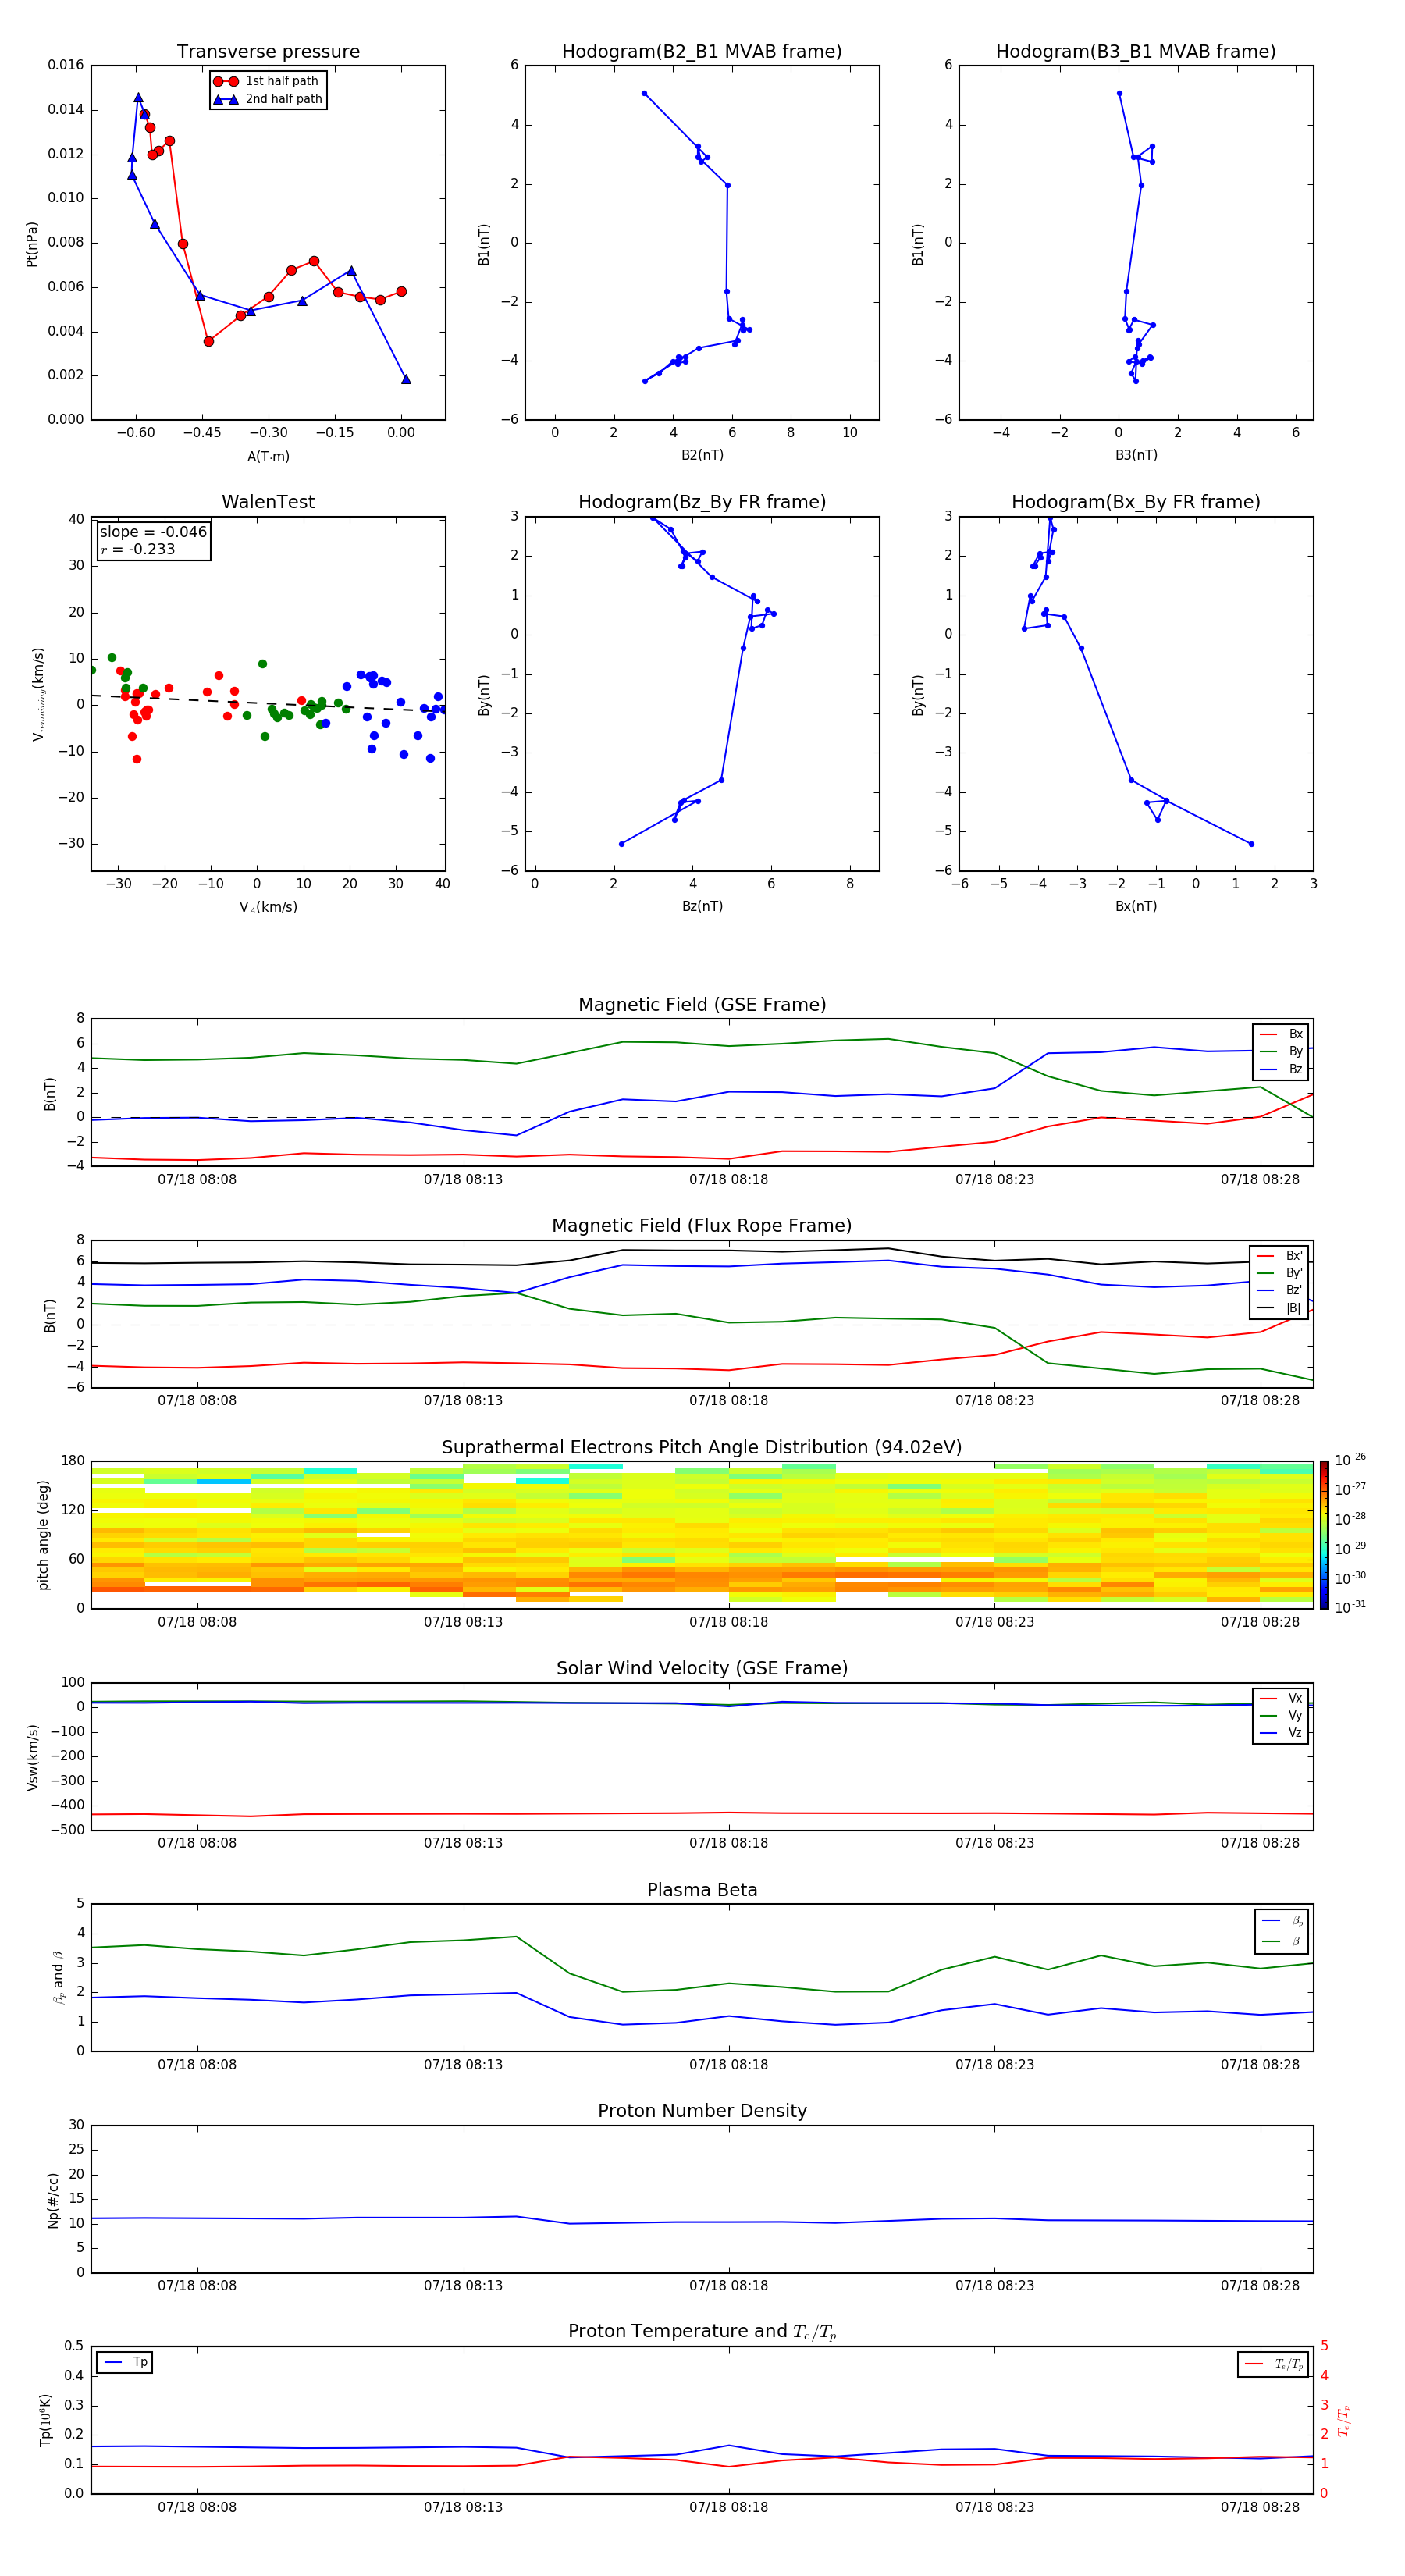
Task: Click the 'Proton Number Density' title
Action: click(x=702, y=2111)
